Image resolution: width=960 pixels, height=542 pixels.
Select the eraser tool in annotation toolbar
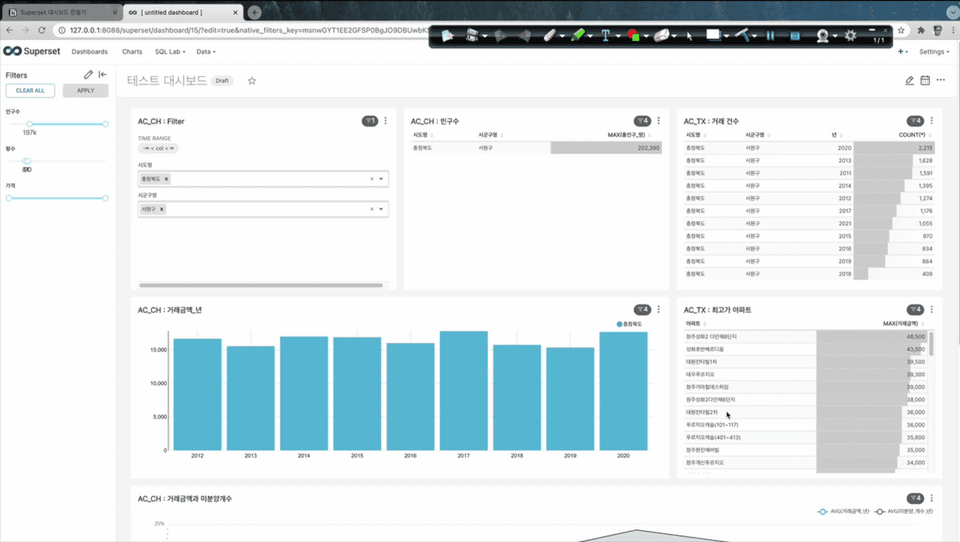click(661, 36)
